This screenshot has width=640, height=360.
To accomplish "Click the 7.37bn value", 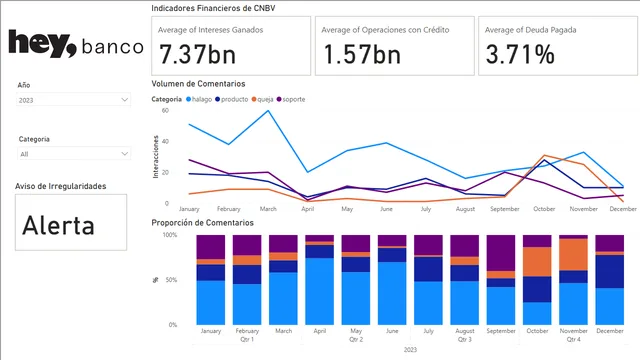I will point(198,54).
